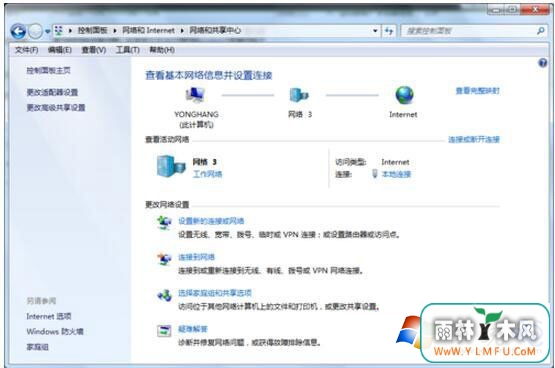Screen dimensions: 555x368
Task: Click 连接或断开连接 link
Action: [474, 139]
